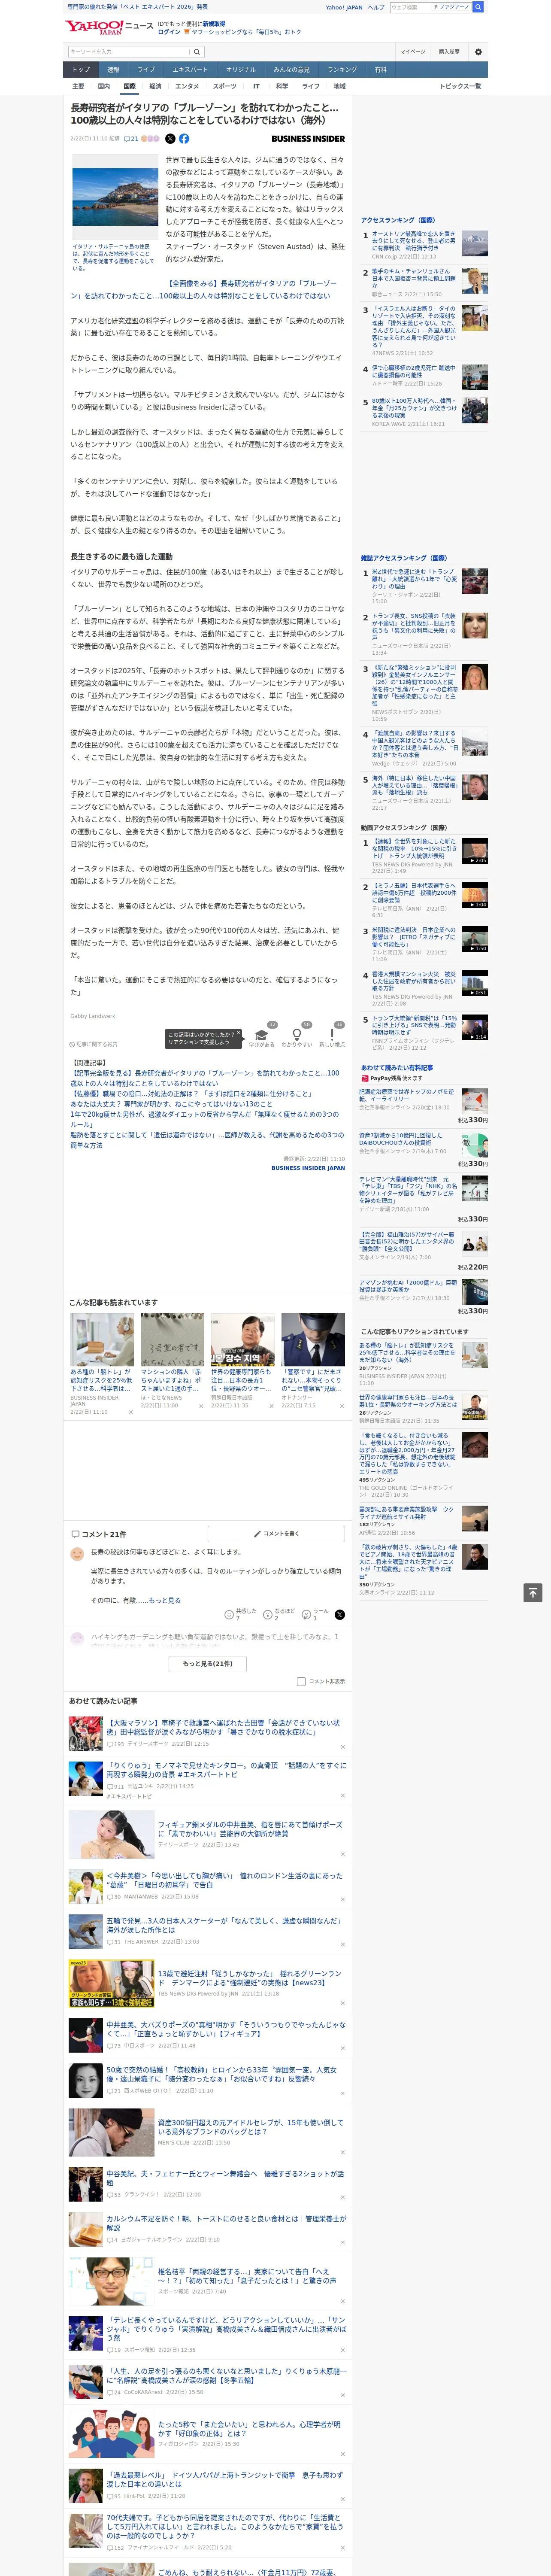Click the search magnifier button in header
551x2576 pixels.
[x=197, y=51]
